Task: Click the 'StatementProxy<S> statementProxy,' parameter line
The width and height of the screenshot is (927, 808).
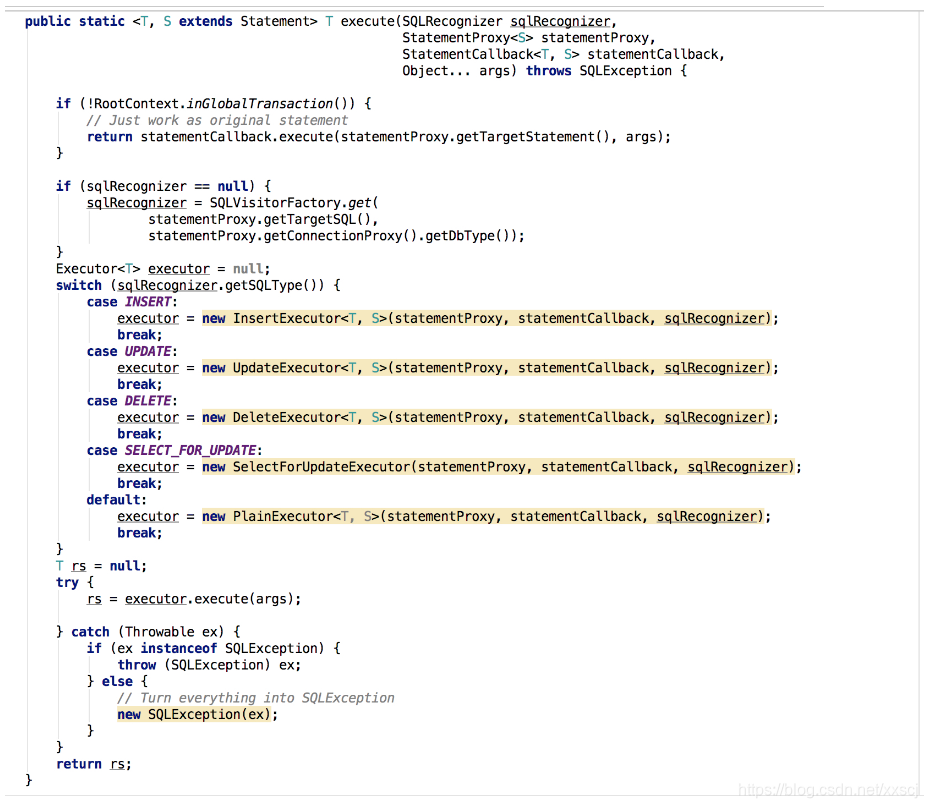Action: click(529, 38)
